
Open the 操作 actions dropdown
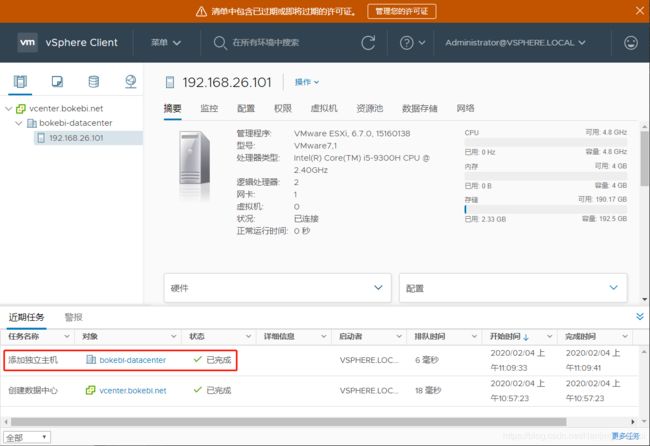(307, 81)
